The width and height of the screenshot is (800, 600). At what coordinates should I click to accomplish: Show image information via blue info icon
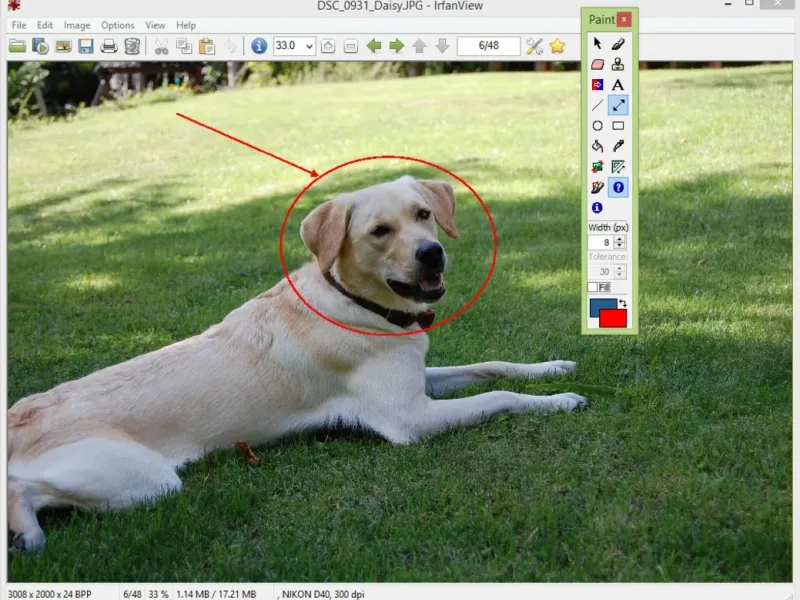click(x=259, y=46)
